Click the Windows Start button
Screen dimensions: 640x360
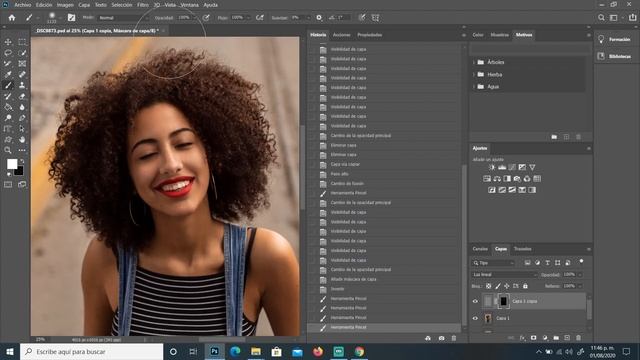tap(10, 351)
